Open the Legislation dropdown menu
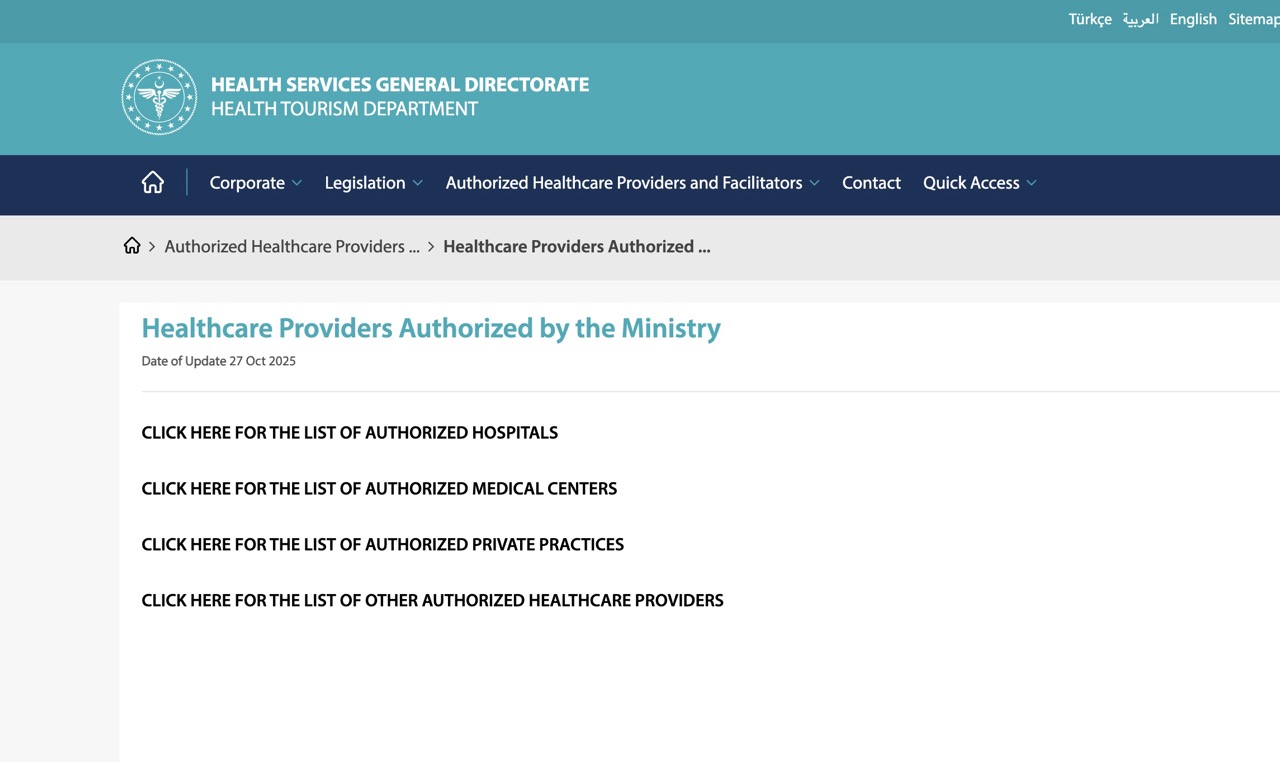 pos(373,183)
